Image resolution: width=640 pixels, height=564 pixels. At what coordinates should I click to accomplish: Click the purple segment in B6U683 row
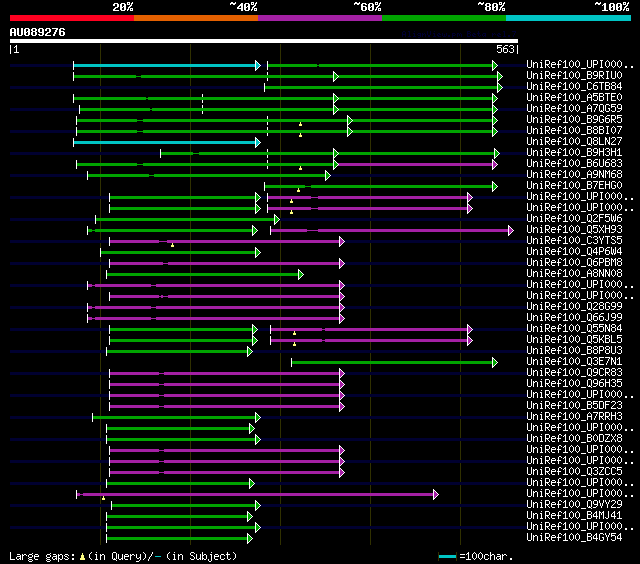(x=416, y=164)
